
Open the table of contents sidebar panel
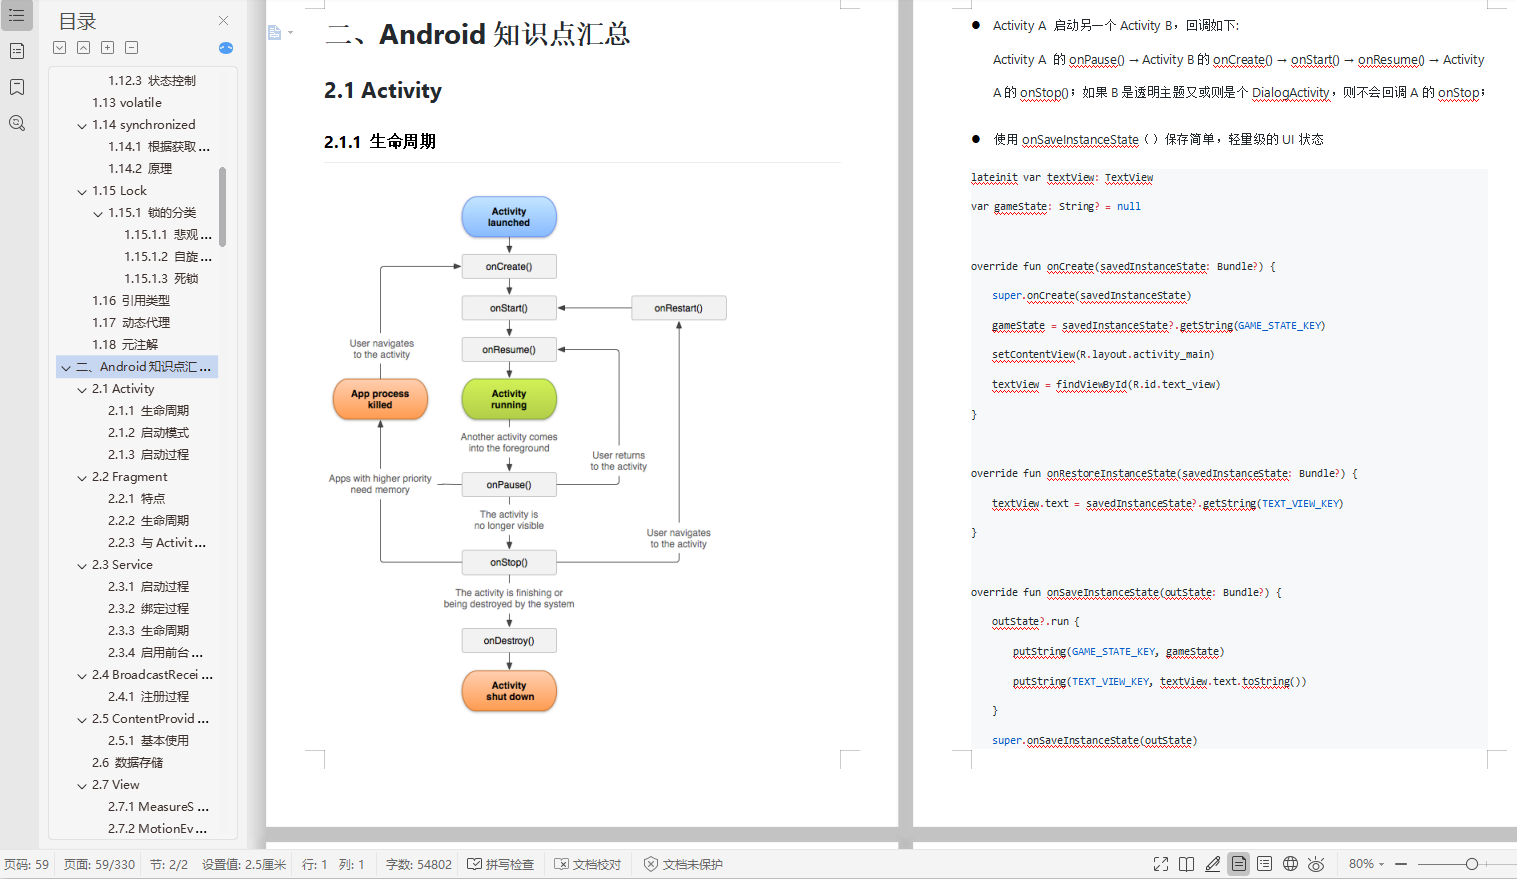point(17,15)
